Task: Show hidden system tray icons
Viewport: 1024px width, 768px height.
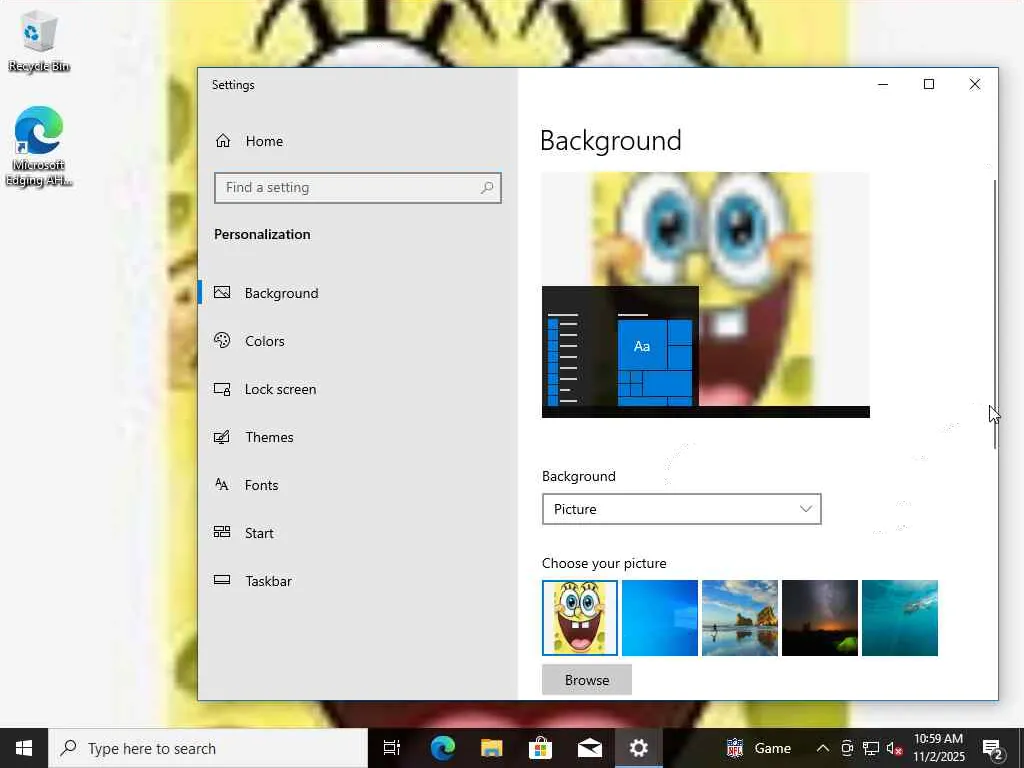Action: [823, 748]
